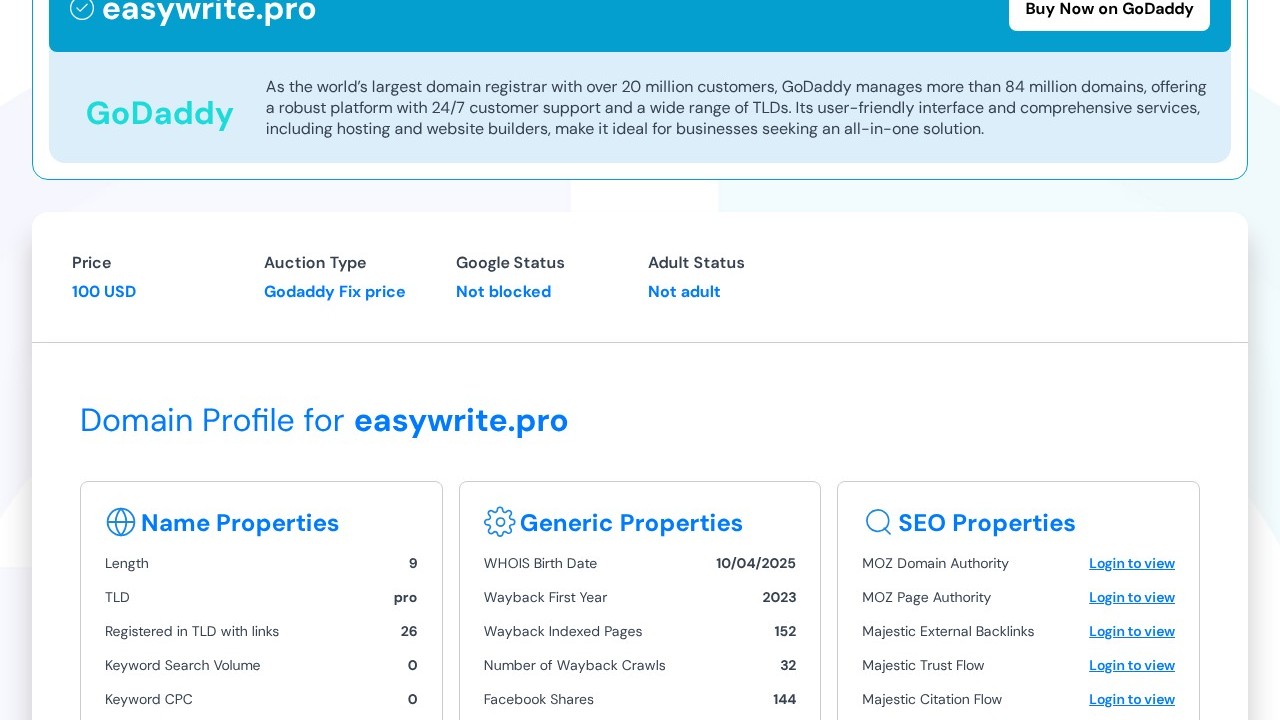Viewport: 1280px width, 720px height.
Task: Select the Name Properties heading
Action: [x=239, y=523]
